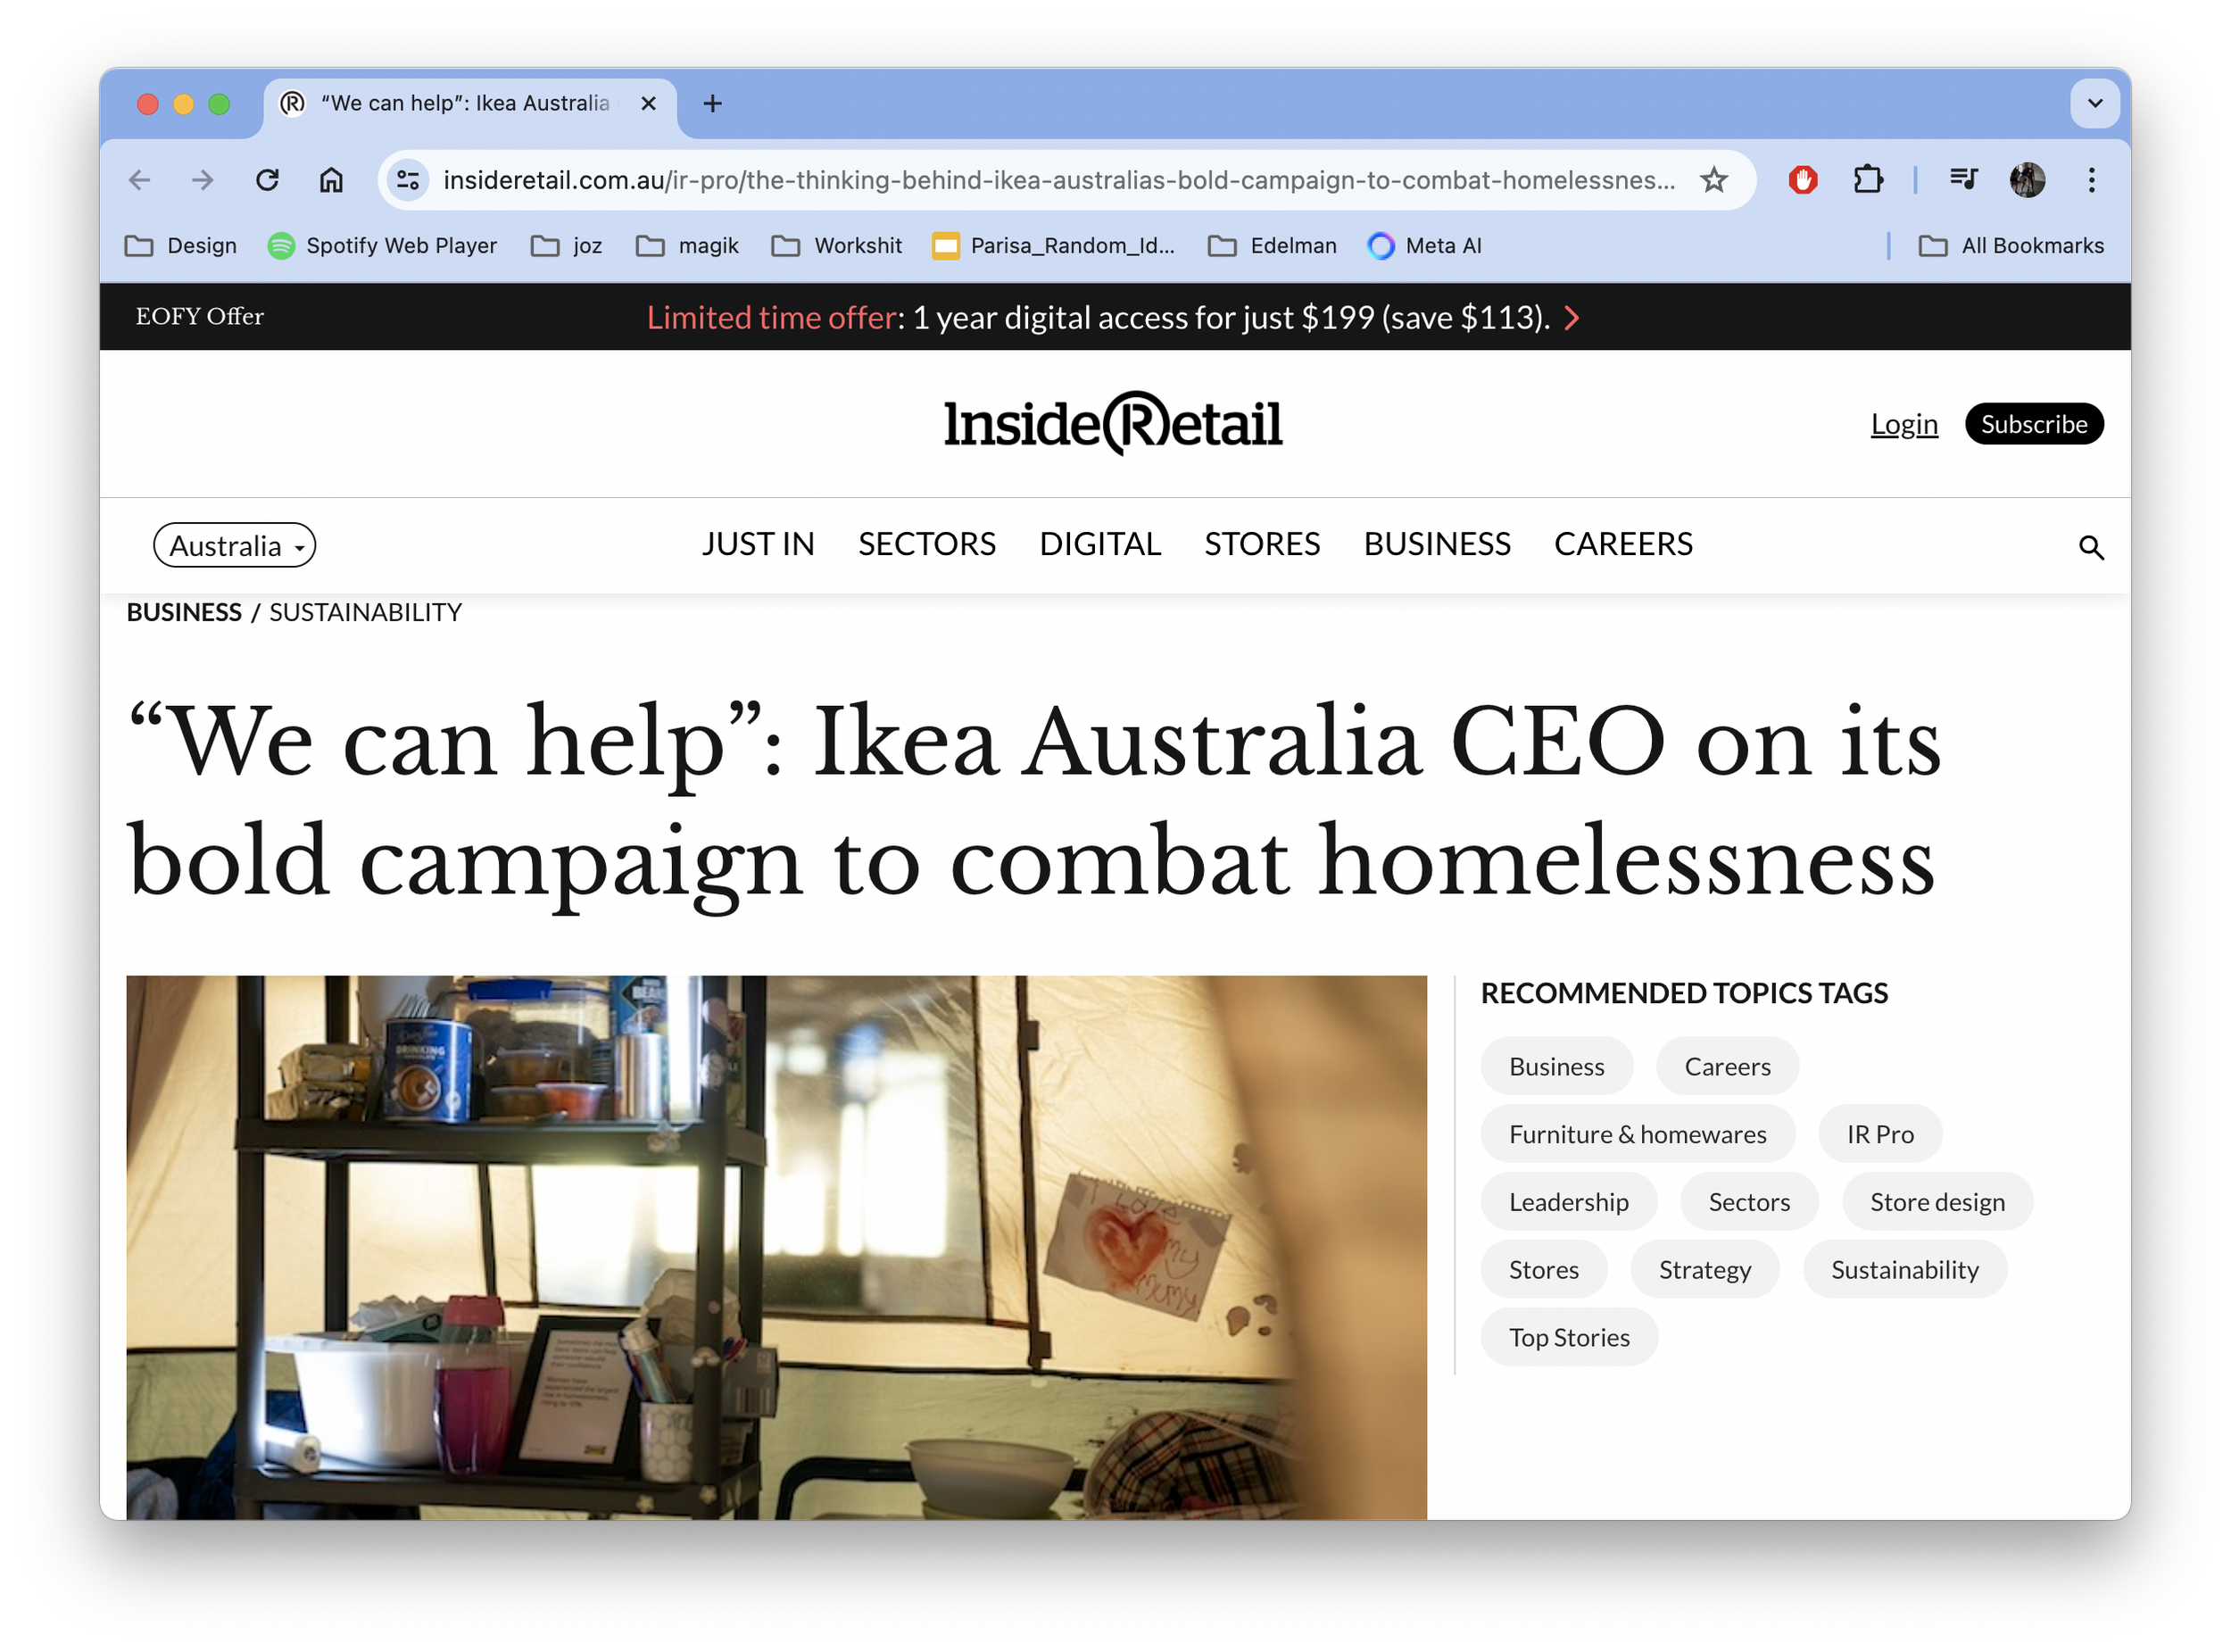Screen dimensions: 2231x1652
Task: Select STORES in navigation menu
Action: click(x=1262, y=545)
